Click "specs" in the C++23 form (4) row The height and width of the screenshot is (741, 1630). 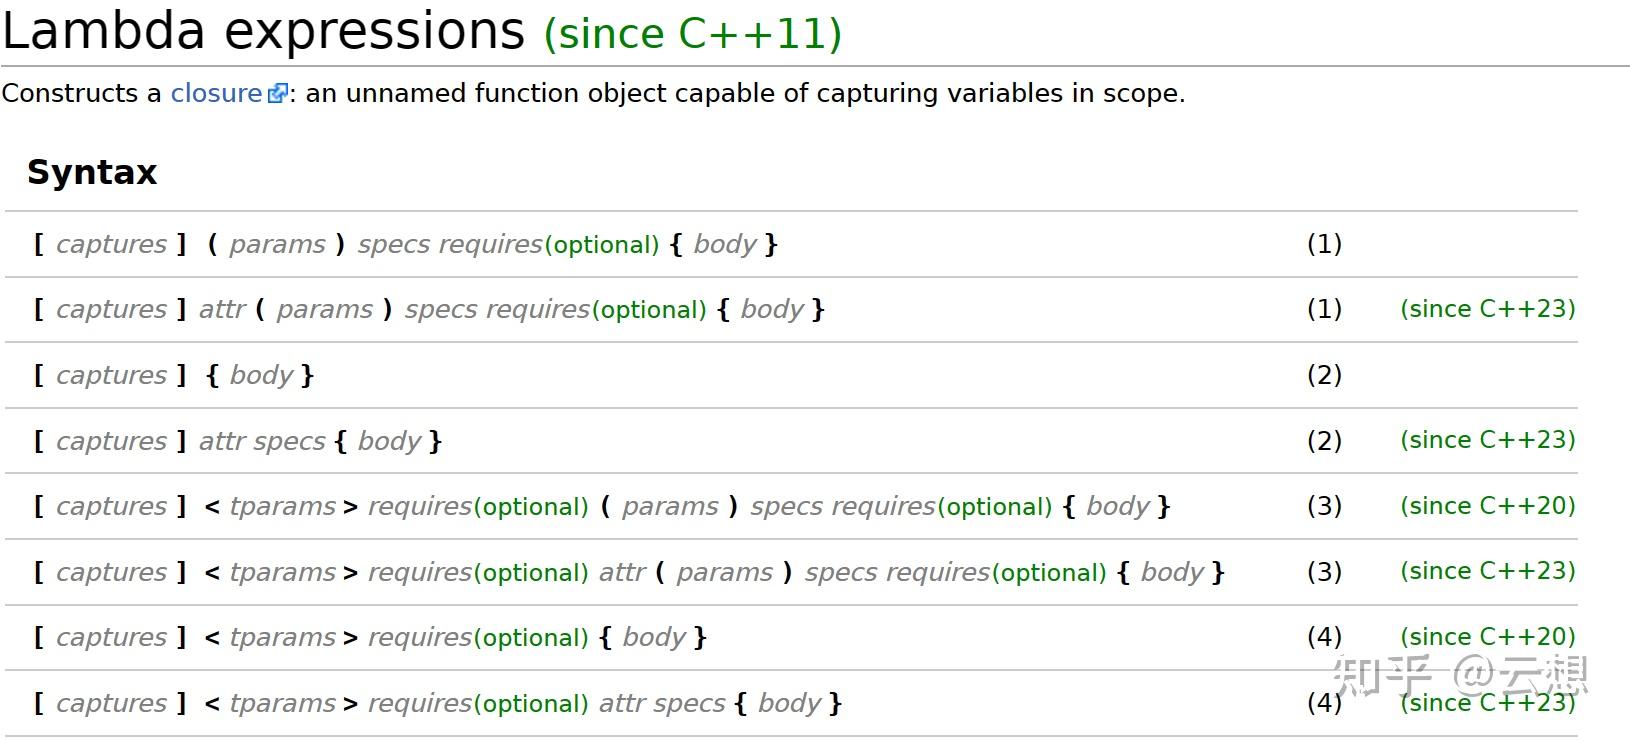coord(691,703)
